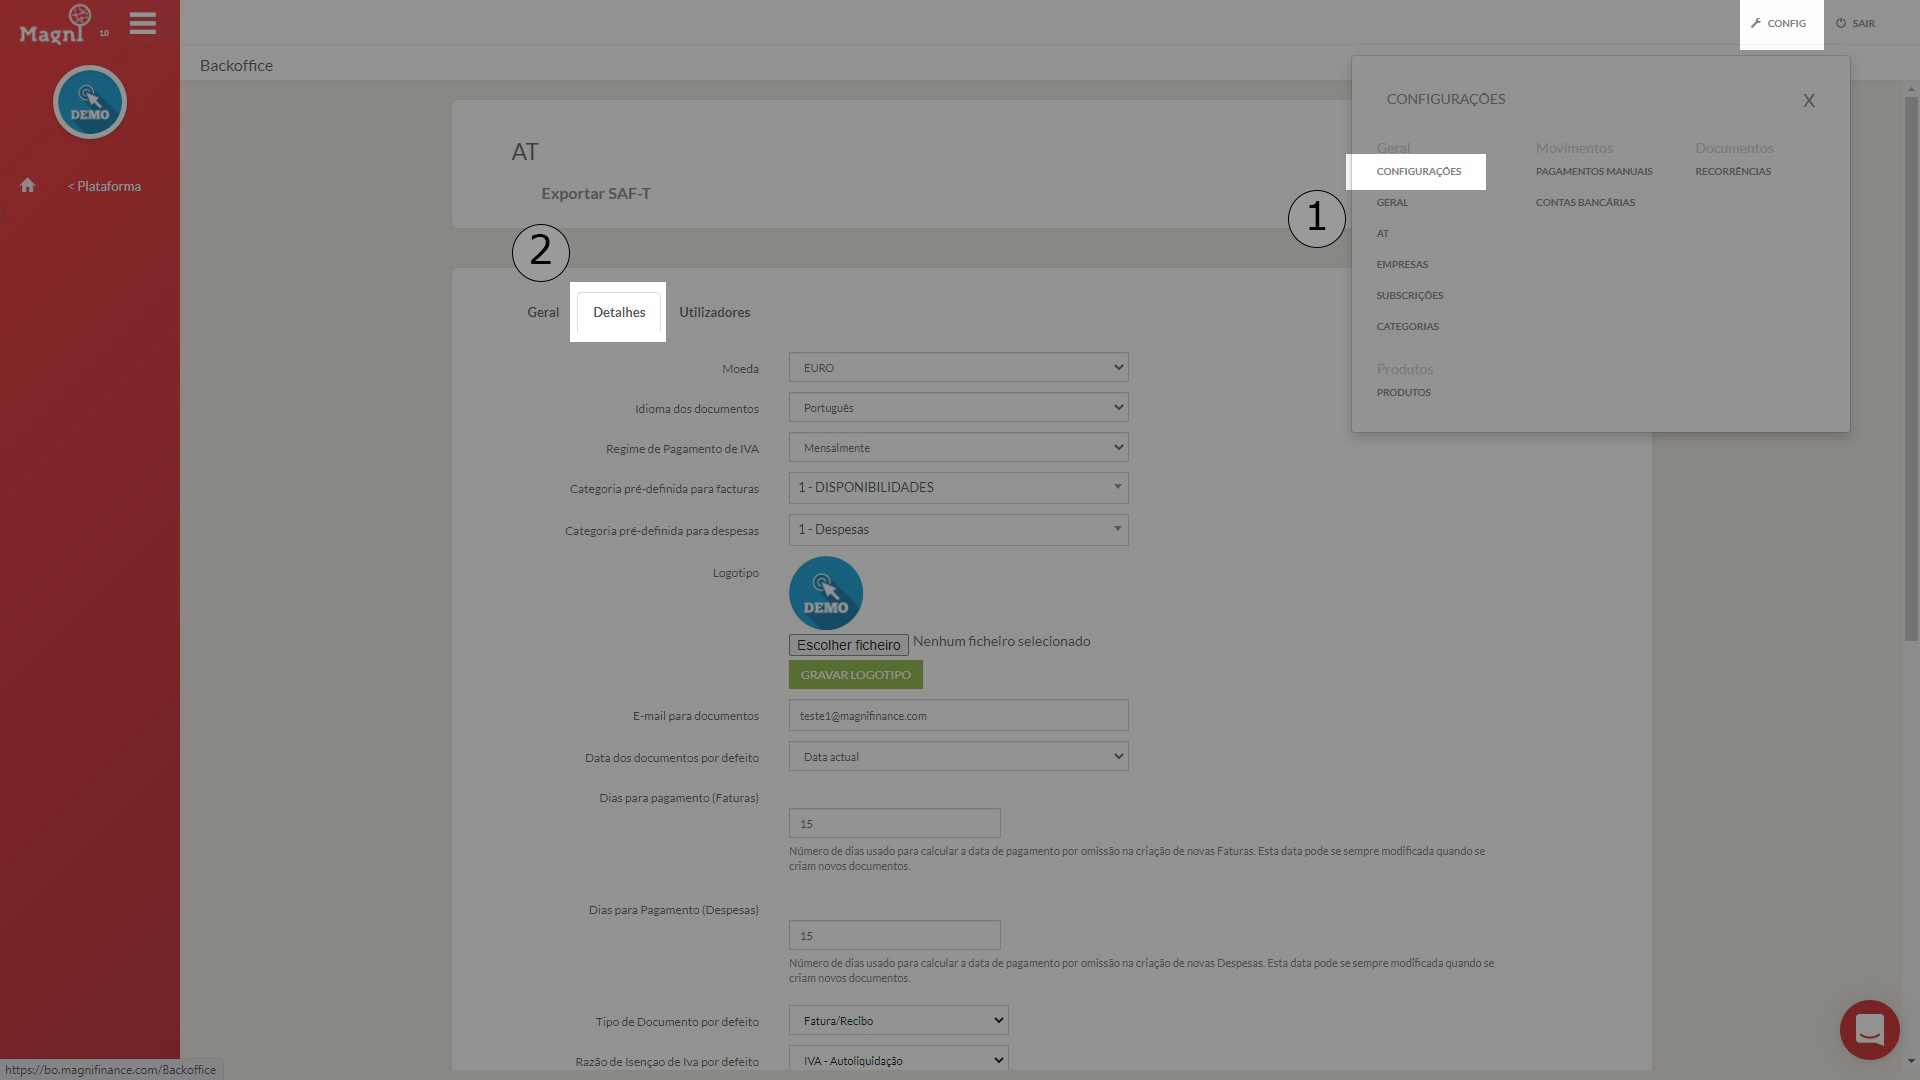Click the SAIR logout button

1855,23
